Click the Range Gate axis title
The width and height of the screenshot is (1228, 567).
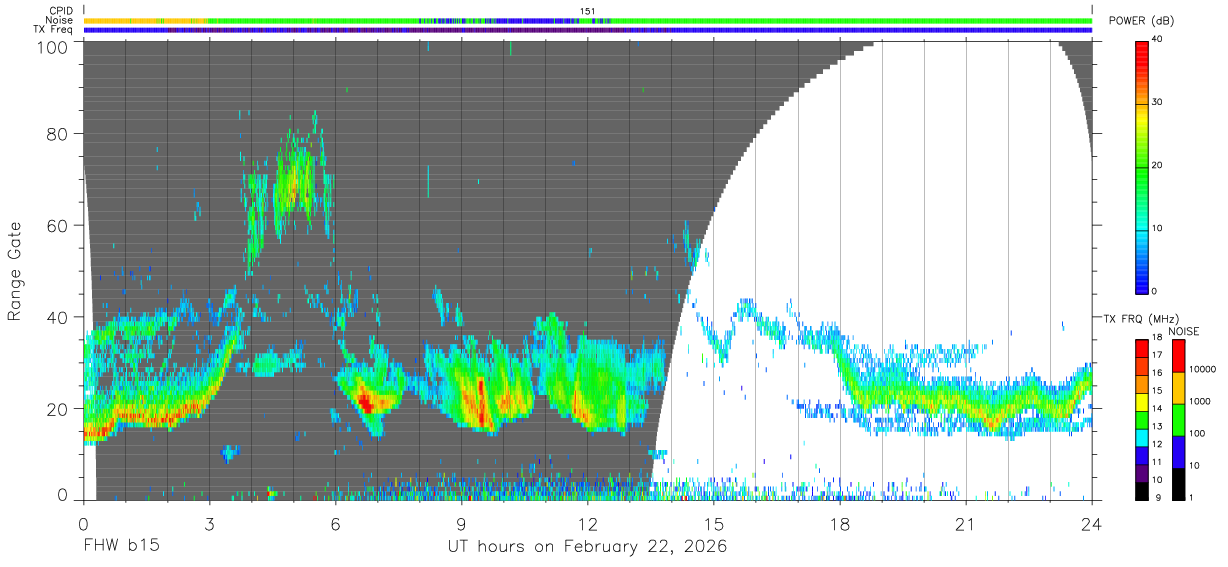[x=16, y=271]
